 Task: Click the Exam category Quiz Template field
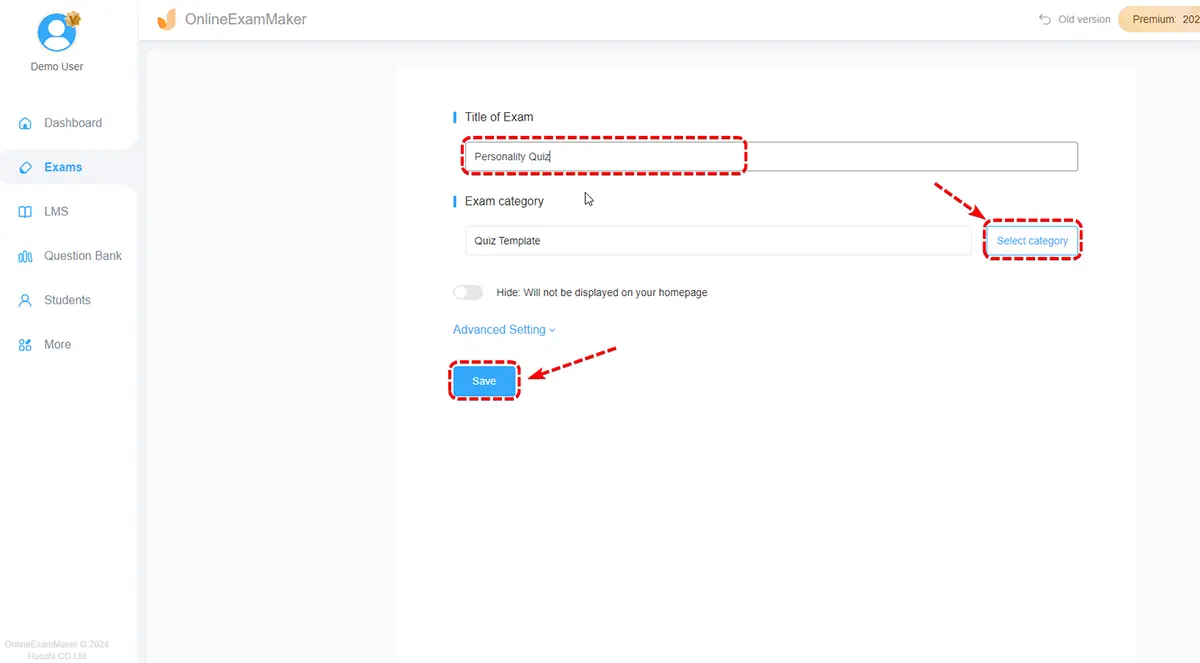[x=717, y=241]
